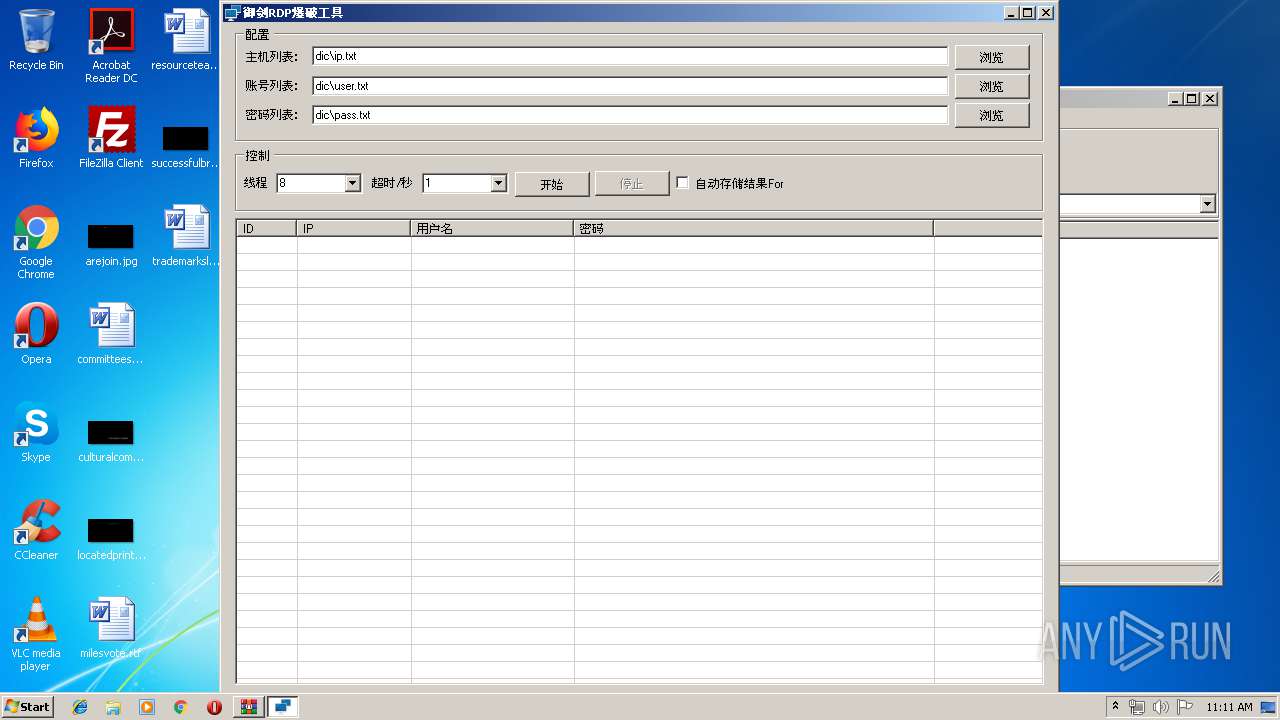
Task: Click the host list dic\ip.txt field
Action: [x=630, y=56]
